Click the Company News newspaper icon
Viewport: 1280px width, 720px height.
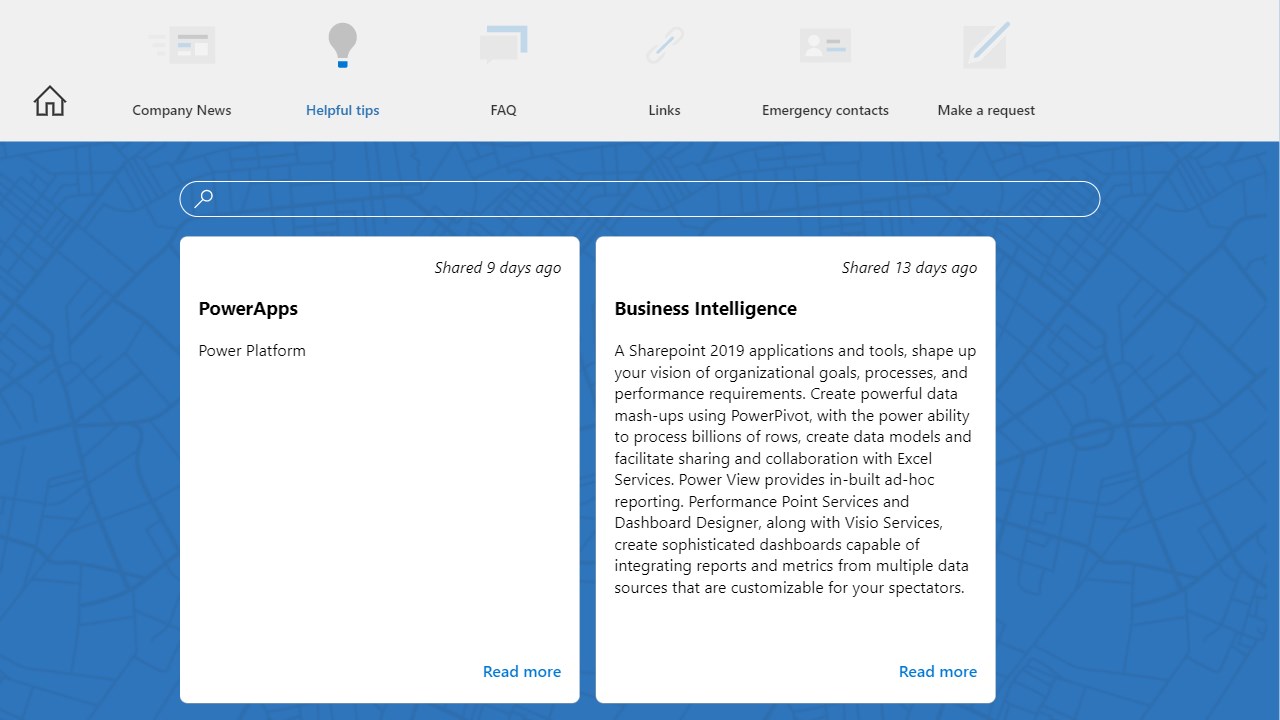point(182,45)
